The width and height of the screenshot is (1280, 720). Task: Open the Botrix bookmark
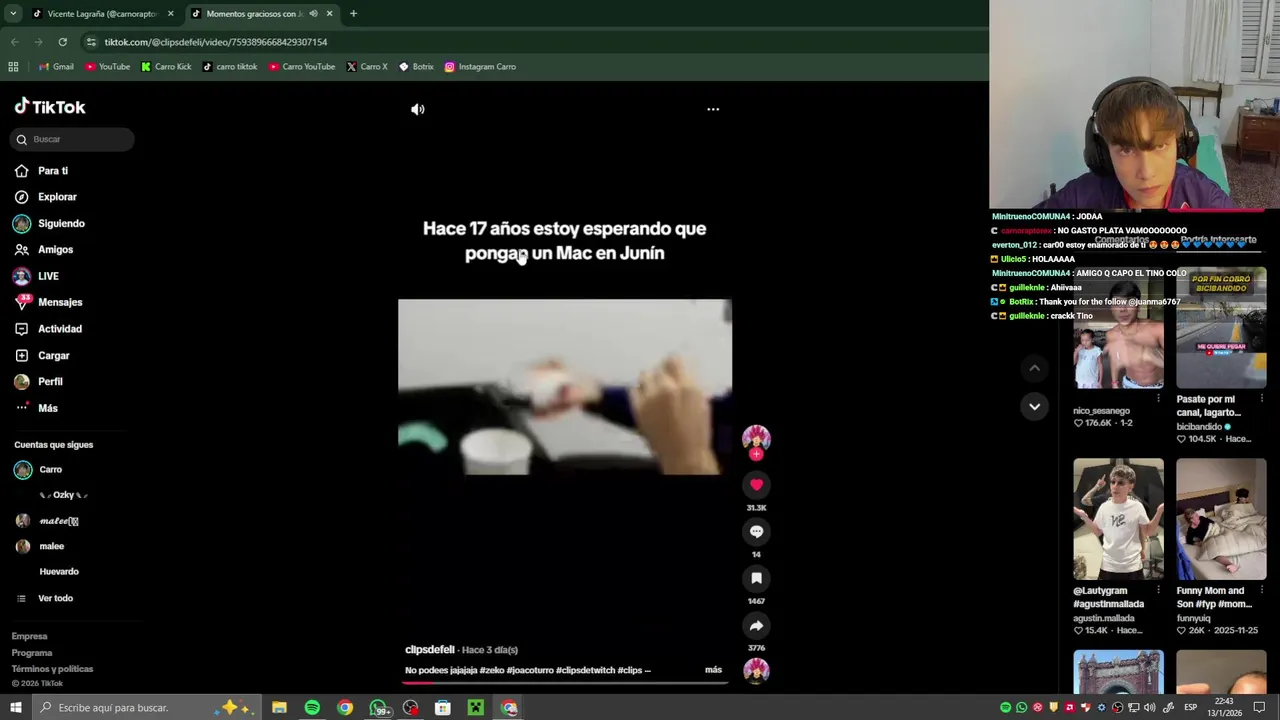point(416,67)
